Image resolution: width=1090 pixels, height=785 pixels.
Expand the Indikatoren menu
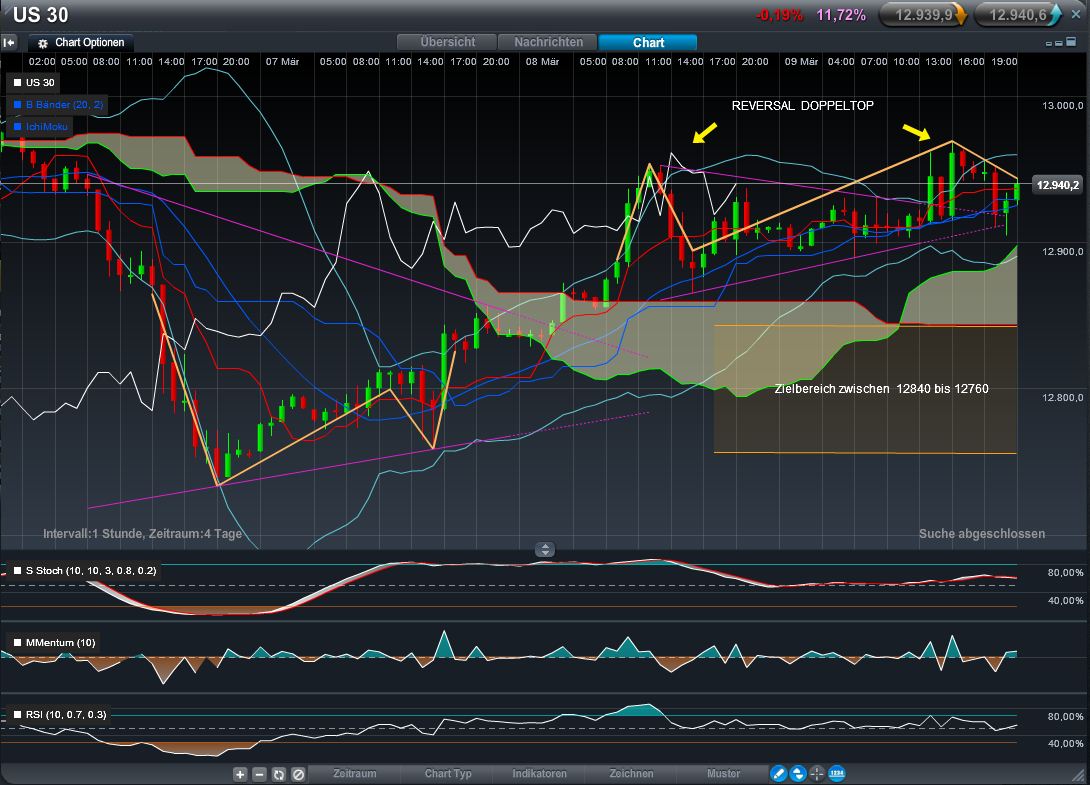(x=539, y=773)
